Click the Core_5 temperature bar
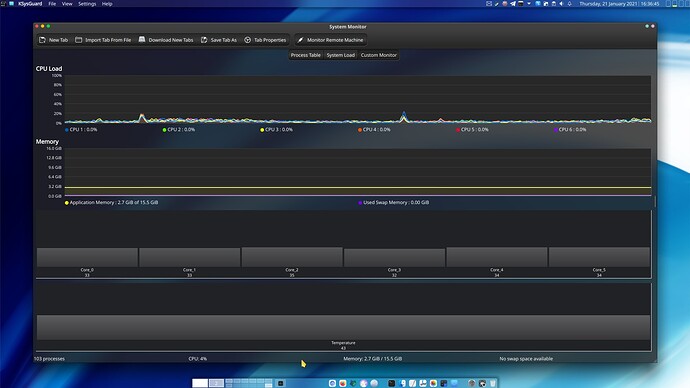 click(599, 257)
